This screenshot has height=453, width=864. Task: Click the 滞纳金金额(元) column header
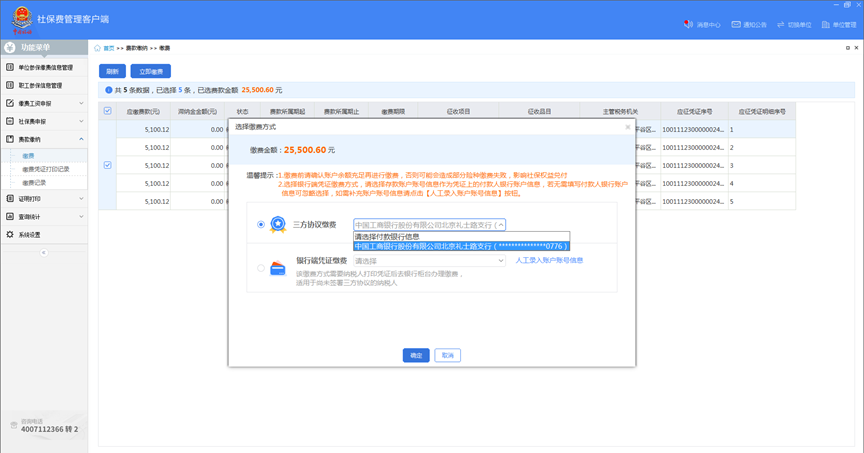click(x=197, y=111)
